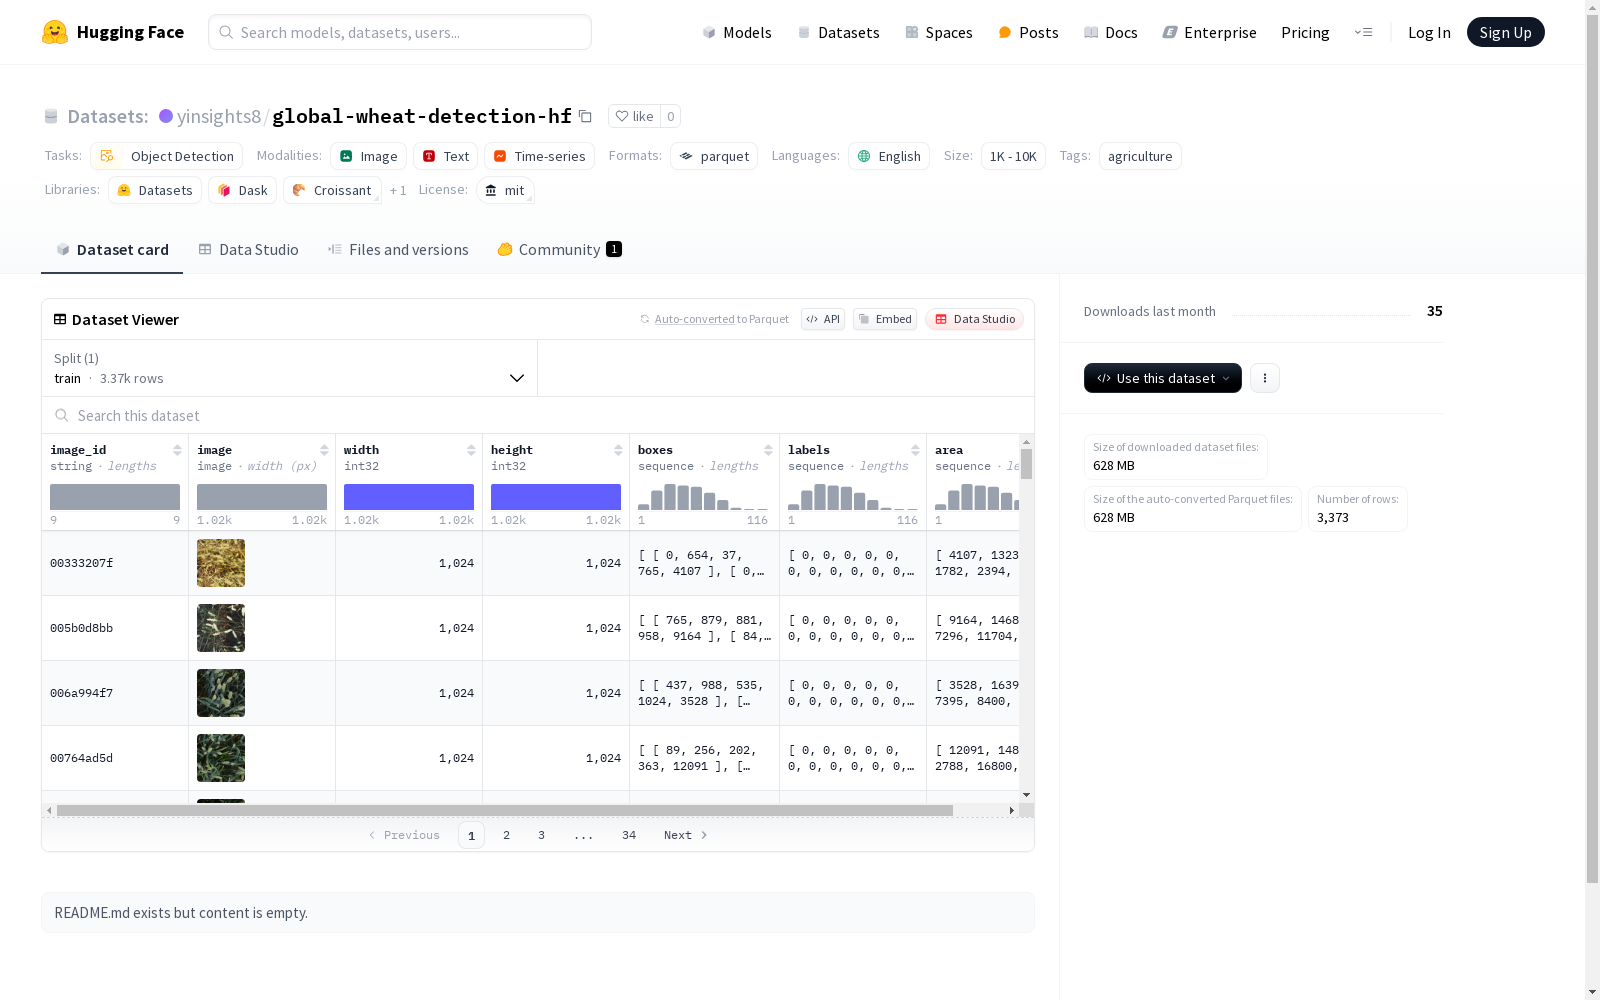Click the Hugging Face logo icon

pos(55,32)
